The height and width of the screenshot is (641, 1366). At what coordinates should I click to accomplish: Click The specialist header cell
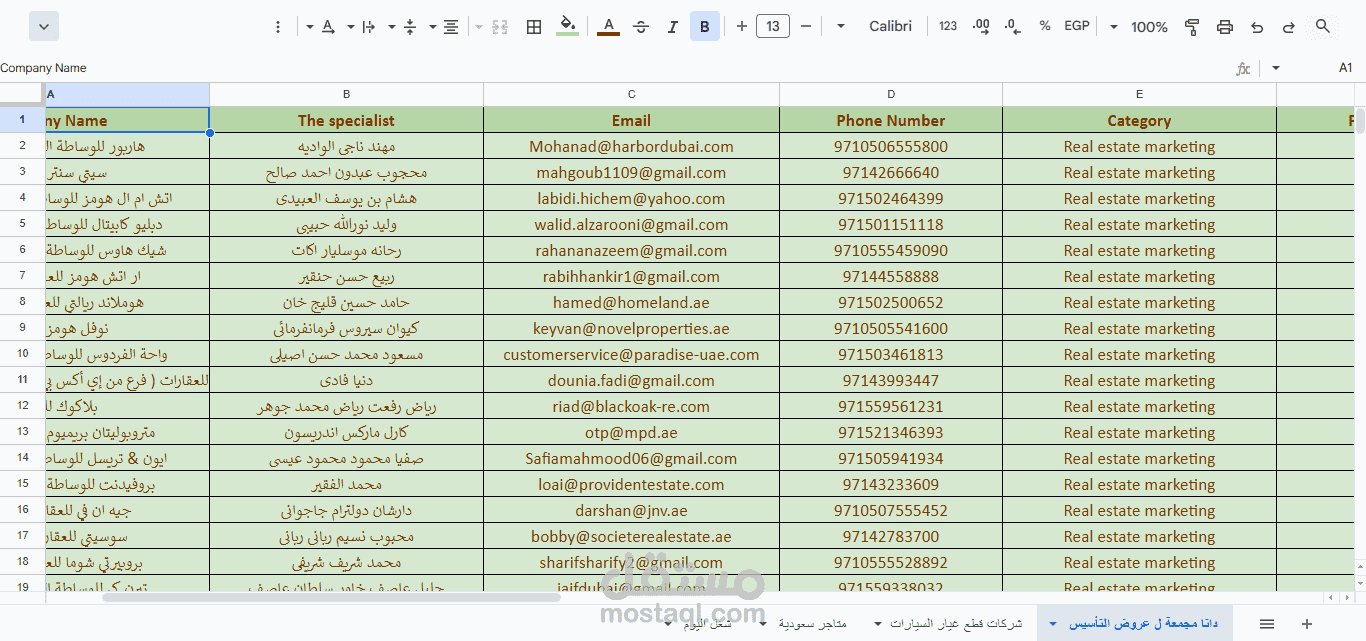pos(346,120)
